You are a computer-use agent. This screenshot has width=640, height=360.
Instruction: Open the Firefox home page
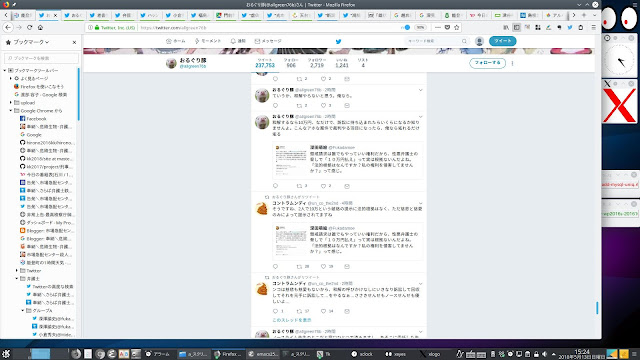pyautogui.click(x=40, y=27)
